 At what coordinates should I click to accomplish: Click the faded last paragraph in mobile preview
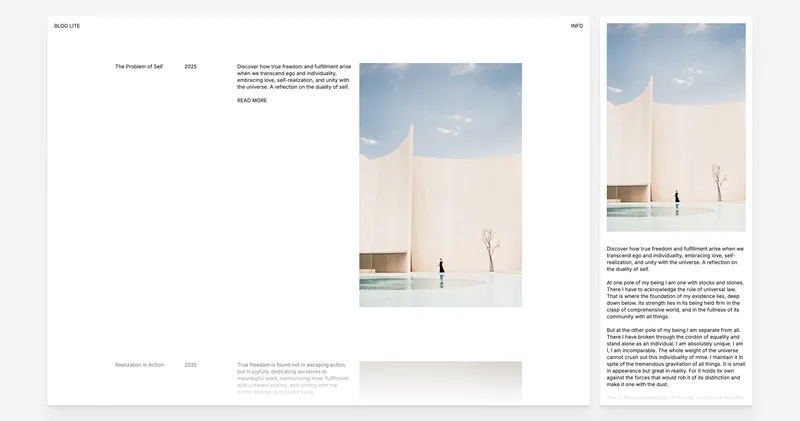pos(675,397)
